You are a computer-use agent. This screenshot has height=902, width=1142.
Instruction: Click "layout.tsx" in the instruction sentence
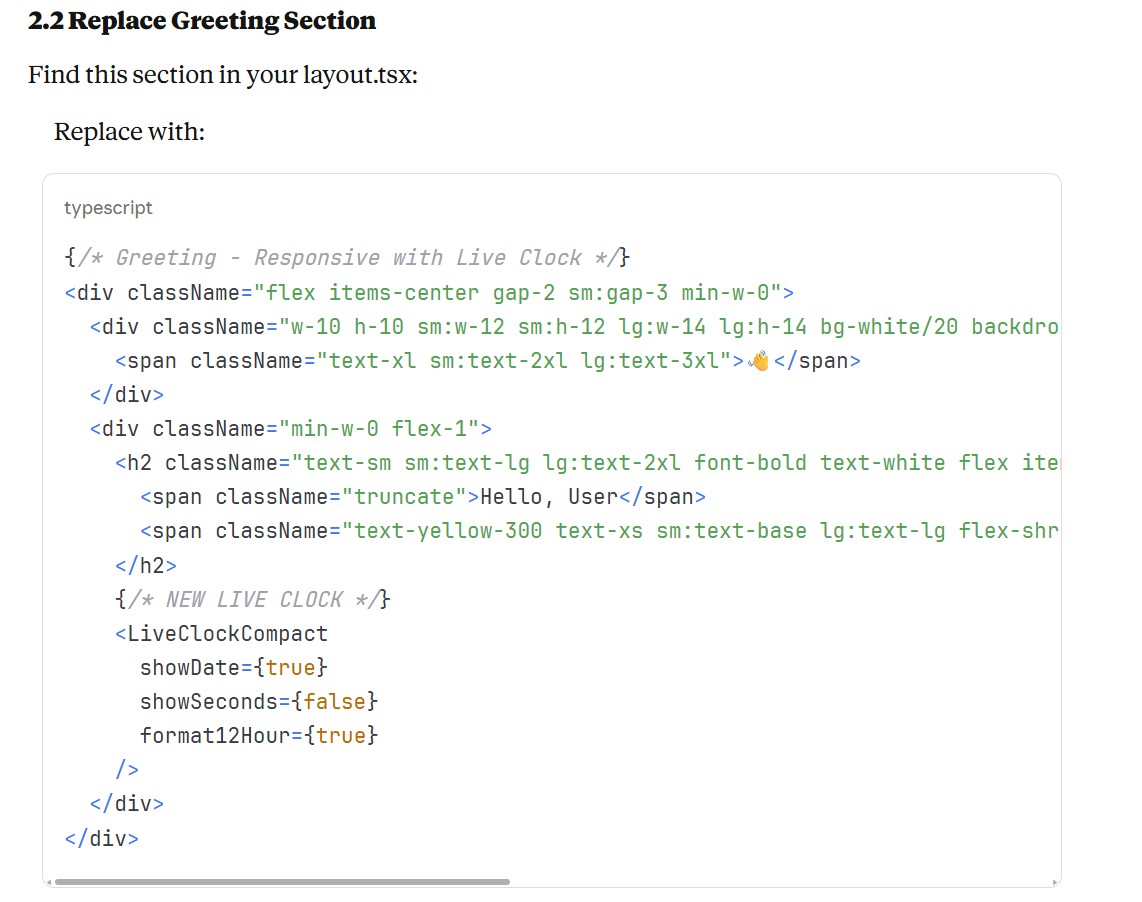358,75
